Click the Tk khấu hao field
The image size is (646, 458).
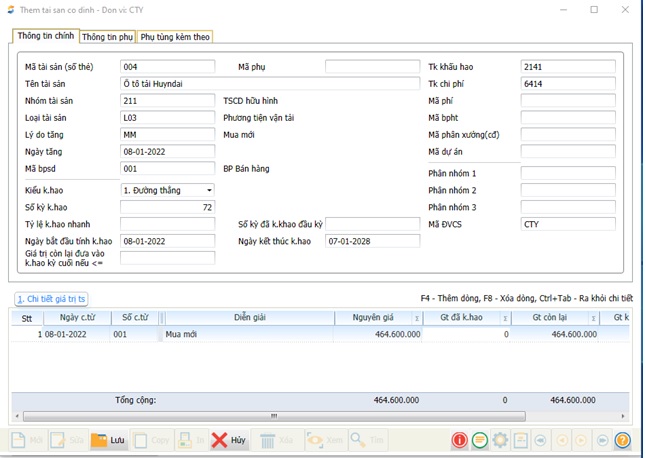(568, 67)
